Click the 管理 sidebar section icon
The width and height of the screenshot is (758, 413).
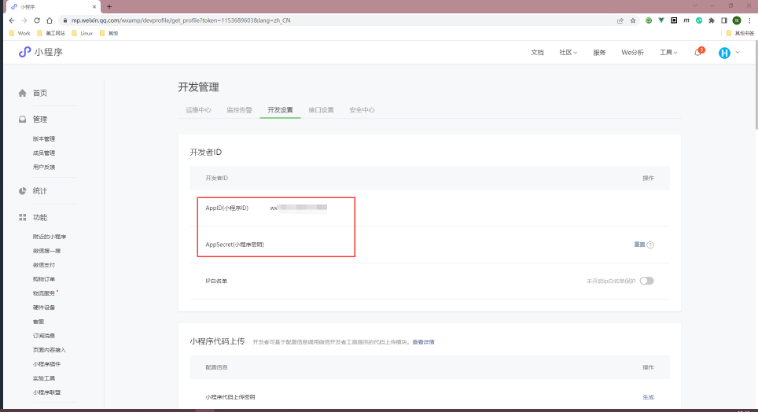pos(22,119)
